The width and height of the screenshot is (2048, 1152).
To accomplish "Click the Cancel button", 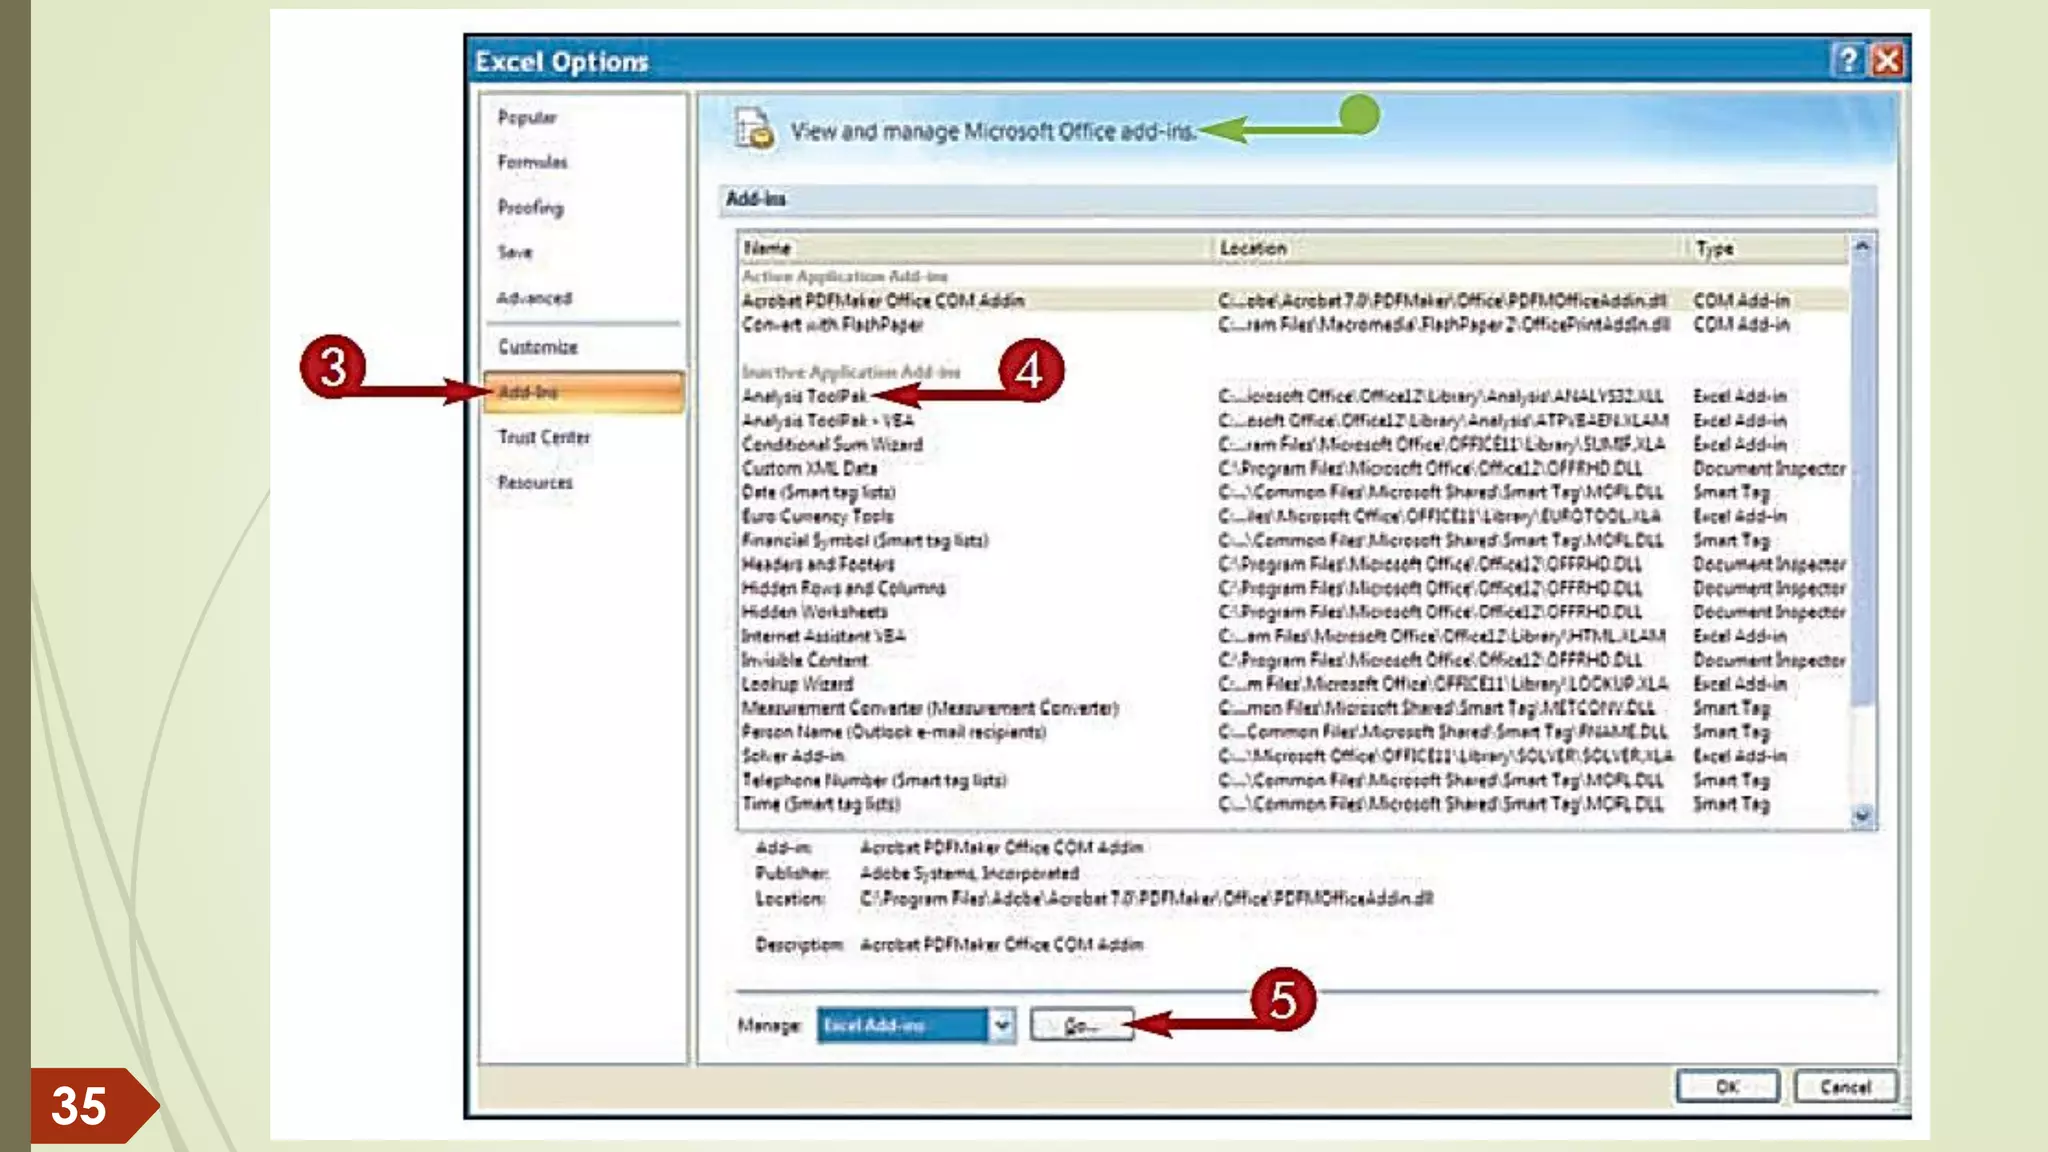I will pyautogui.click(x=1845, y=1087).
